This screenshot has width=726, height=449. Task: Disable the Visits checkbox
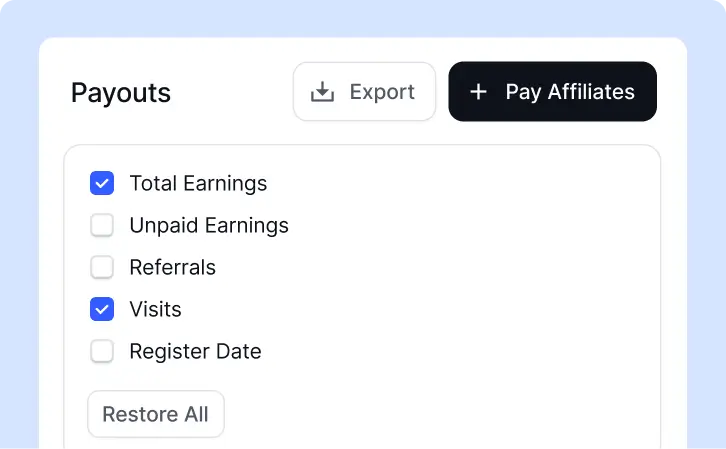(x=102, y=309)
